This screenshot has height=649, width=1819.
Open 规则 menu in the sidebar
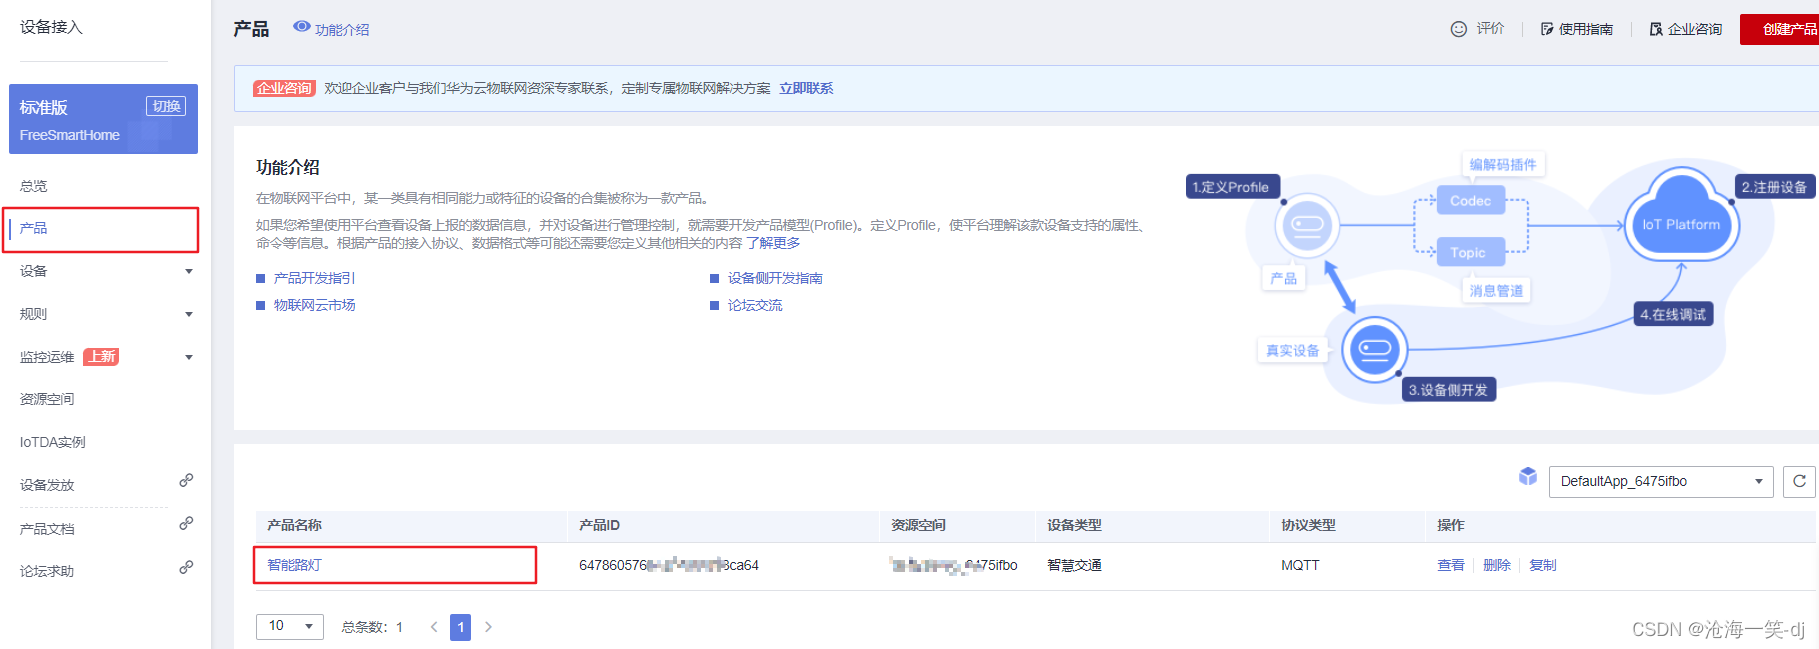[x=33, y=314]
